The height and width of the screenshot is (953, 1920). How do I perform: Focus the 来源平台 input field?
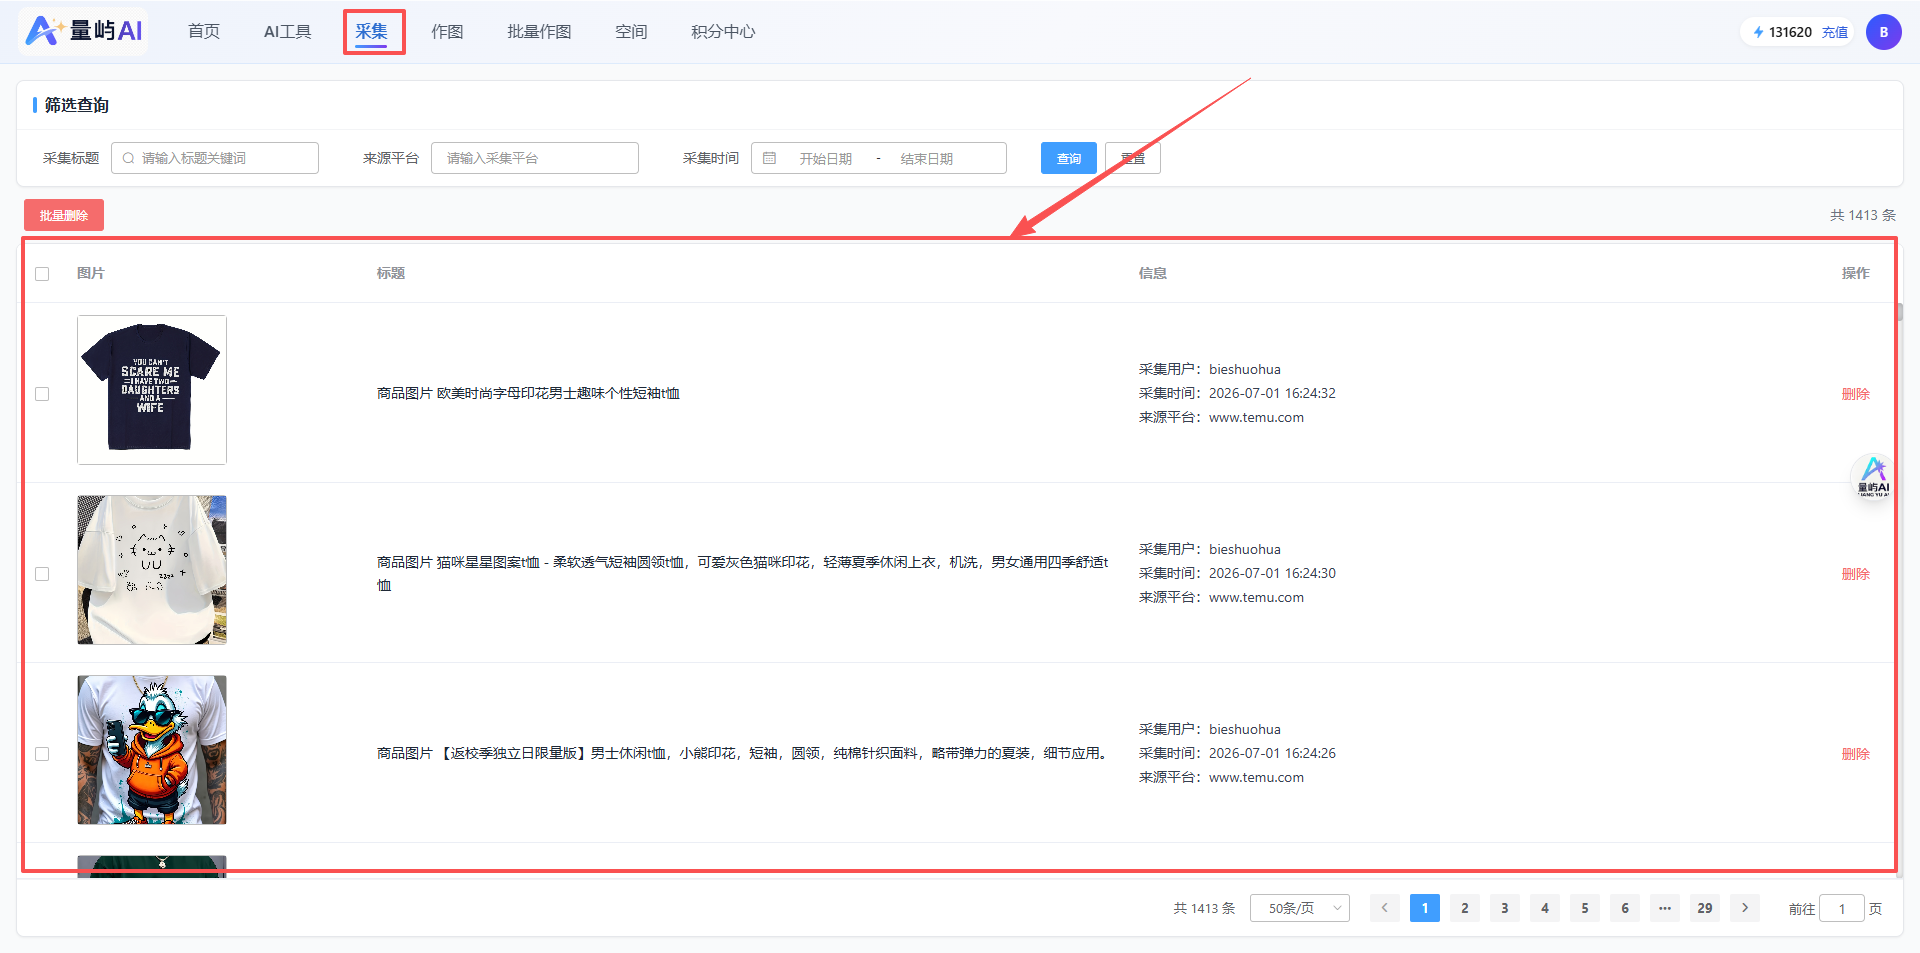[535, 158]
